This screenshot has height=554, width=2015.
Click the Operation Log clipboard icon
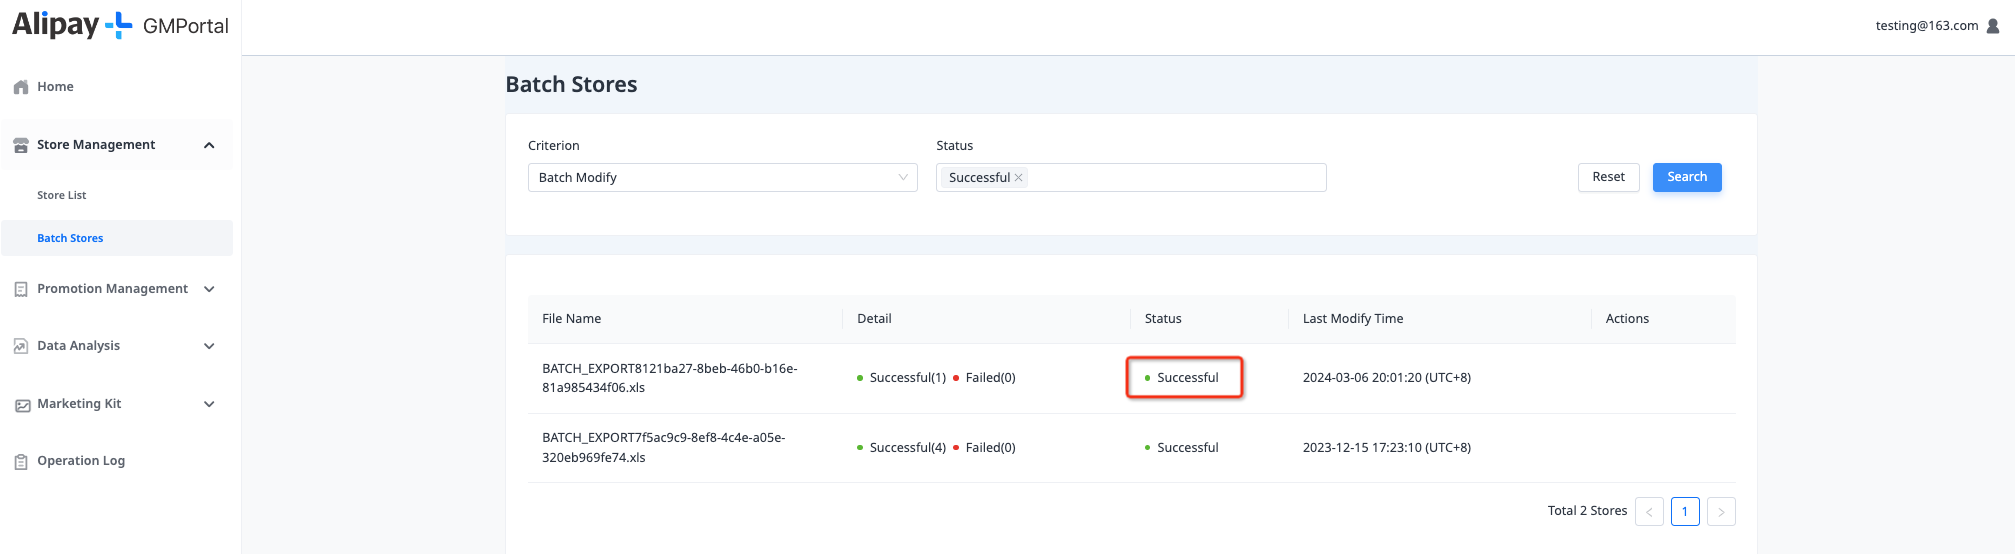[21, 462]
